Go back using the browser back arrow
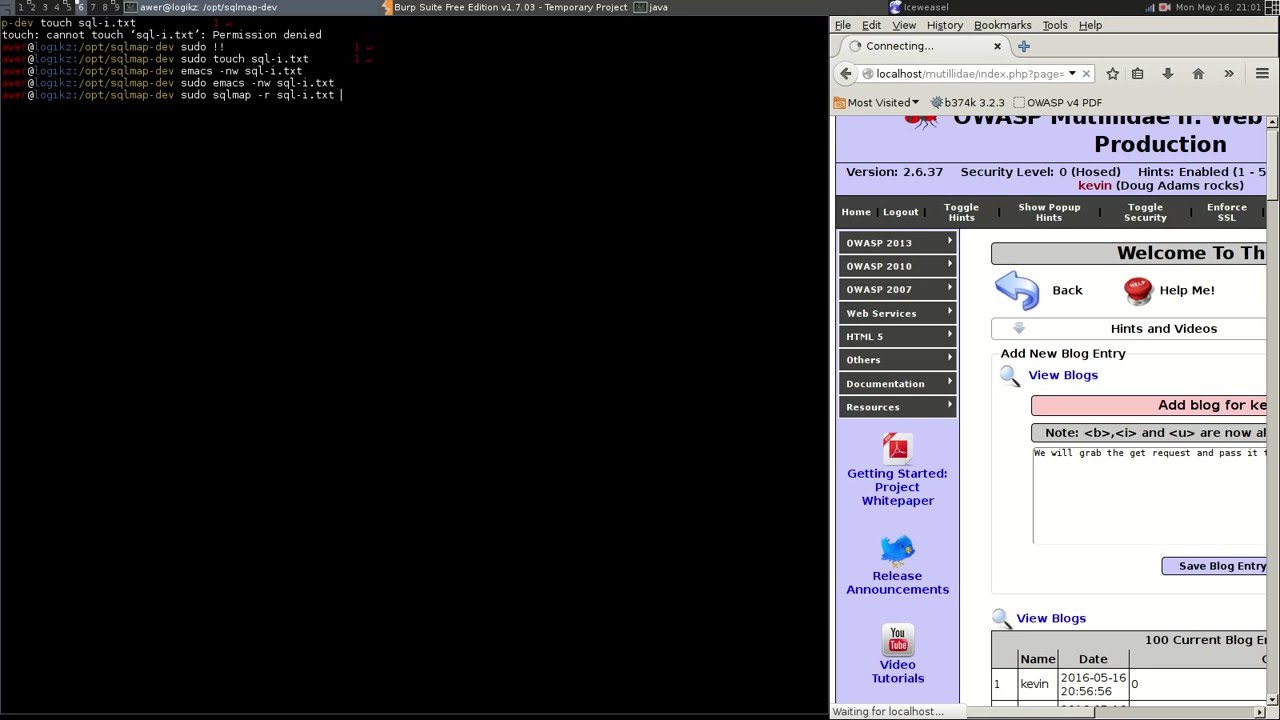1280x720 pixels. point(846,73)
